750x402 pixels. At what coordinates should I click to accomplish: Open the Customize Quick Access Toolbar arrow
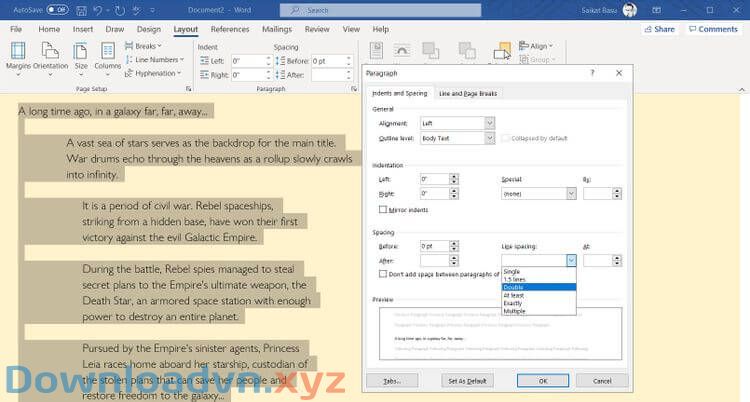[x=153, y=10]
